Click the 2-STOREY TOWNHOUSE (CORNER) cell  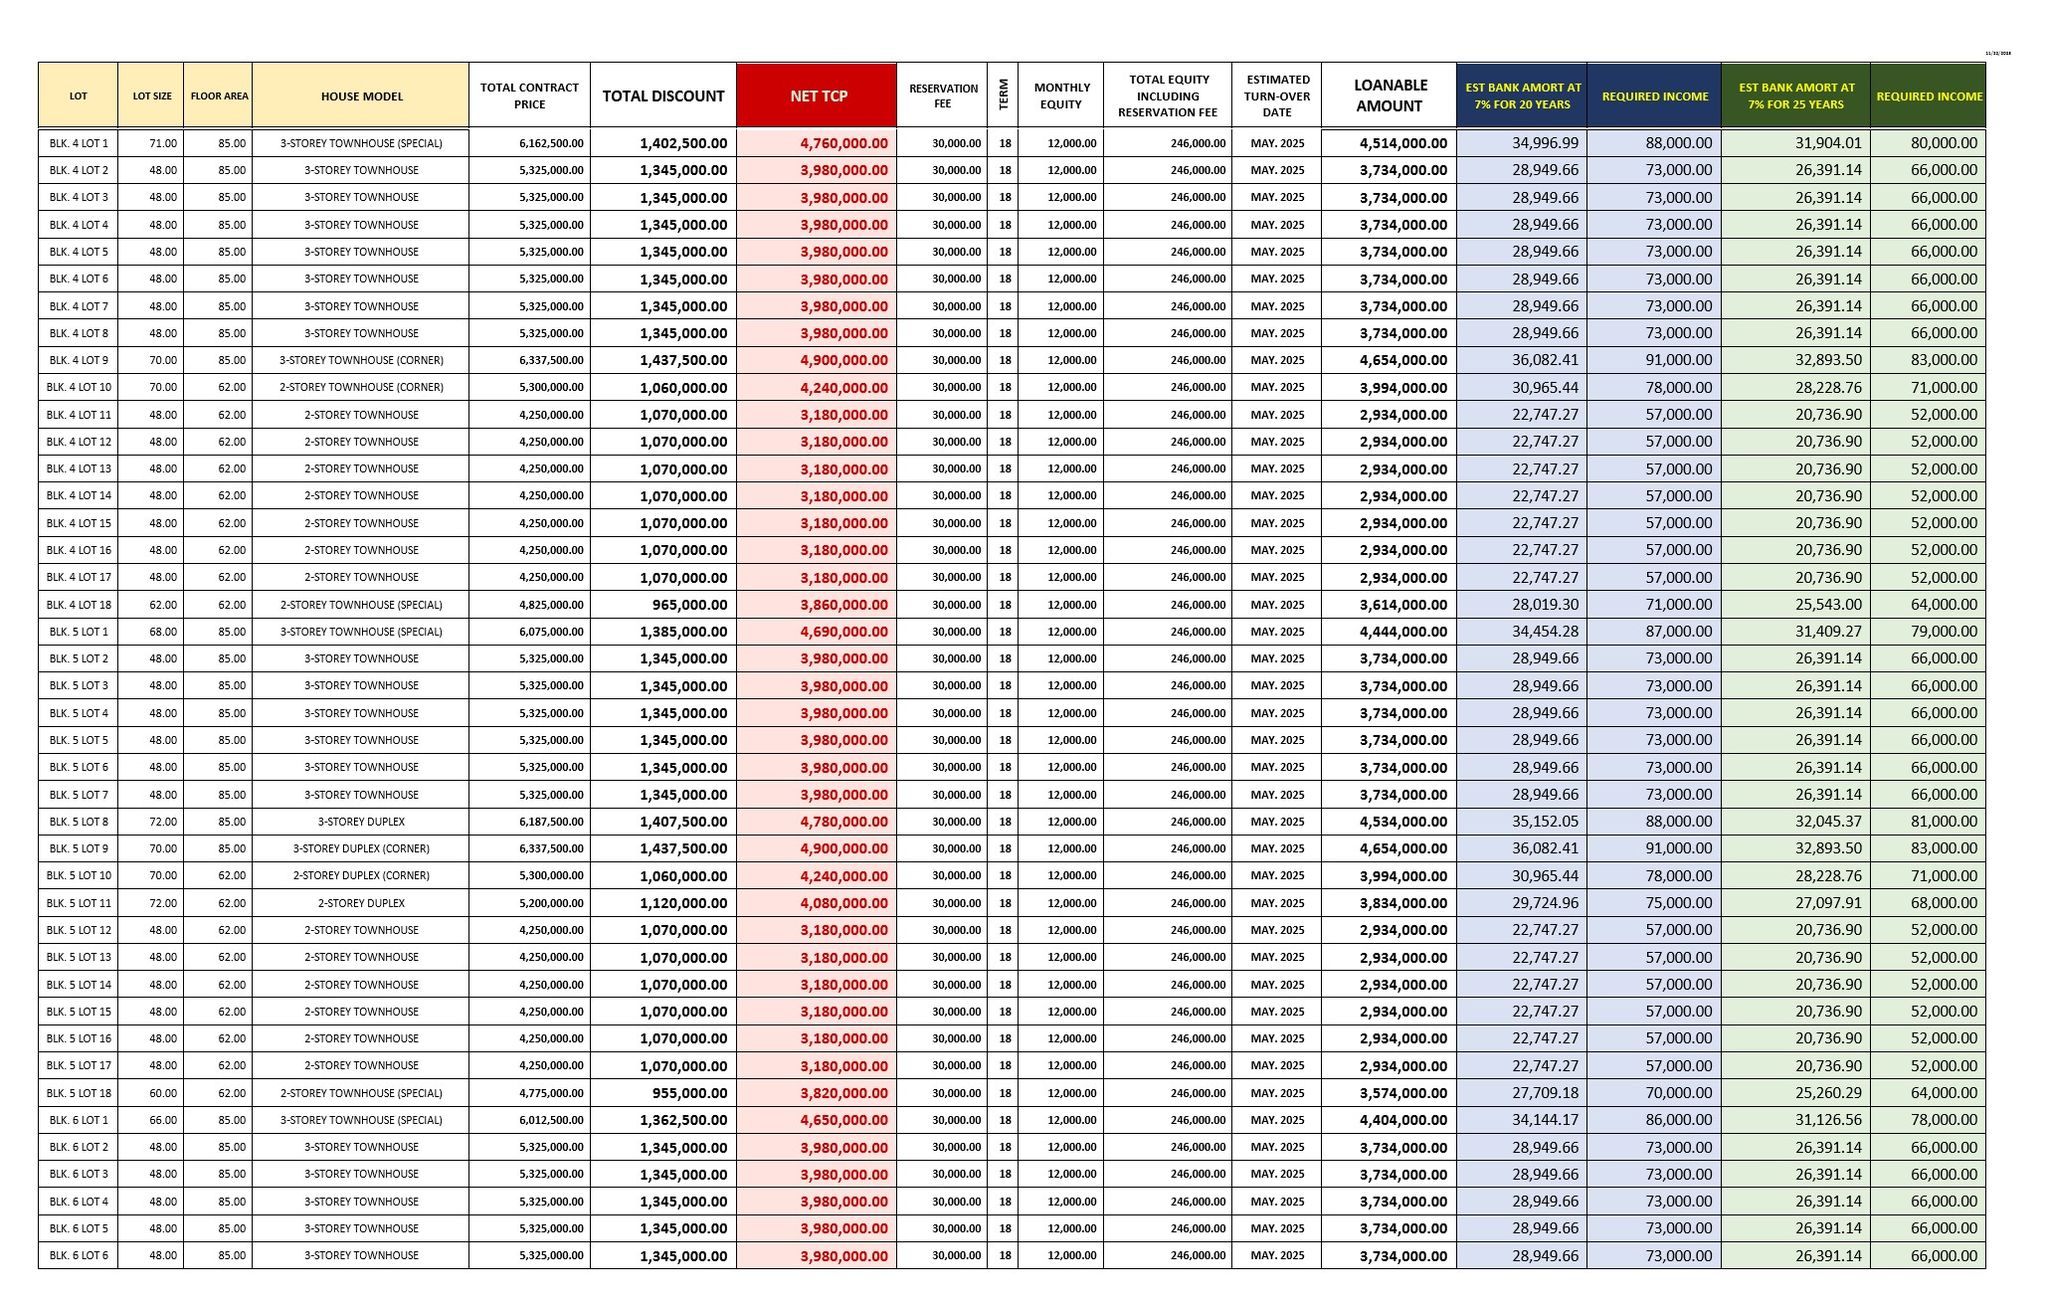point(361,387)
